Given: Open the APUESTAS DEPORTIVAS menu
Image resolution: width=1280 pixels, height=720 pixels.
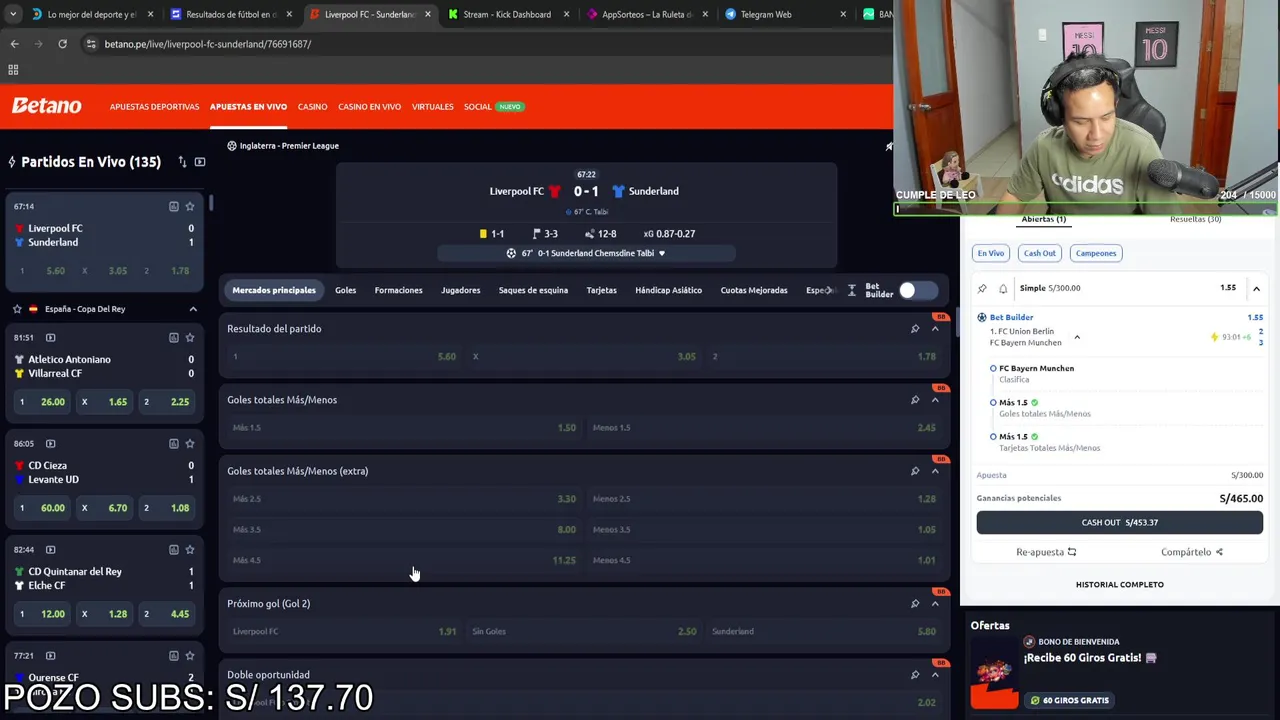Looking at the screenshot, I should 154,106.
